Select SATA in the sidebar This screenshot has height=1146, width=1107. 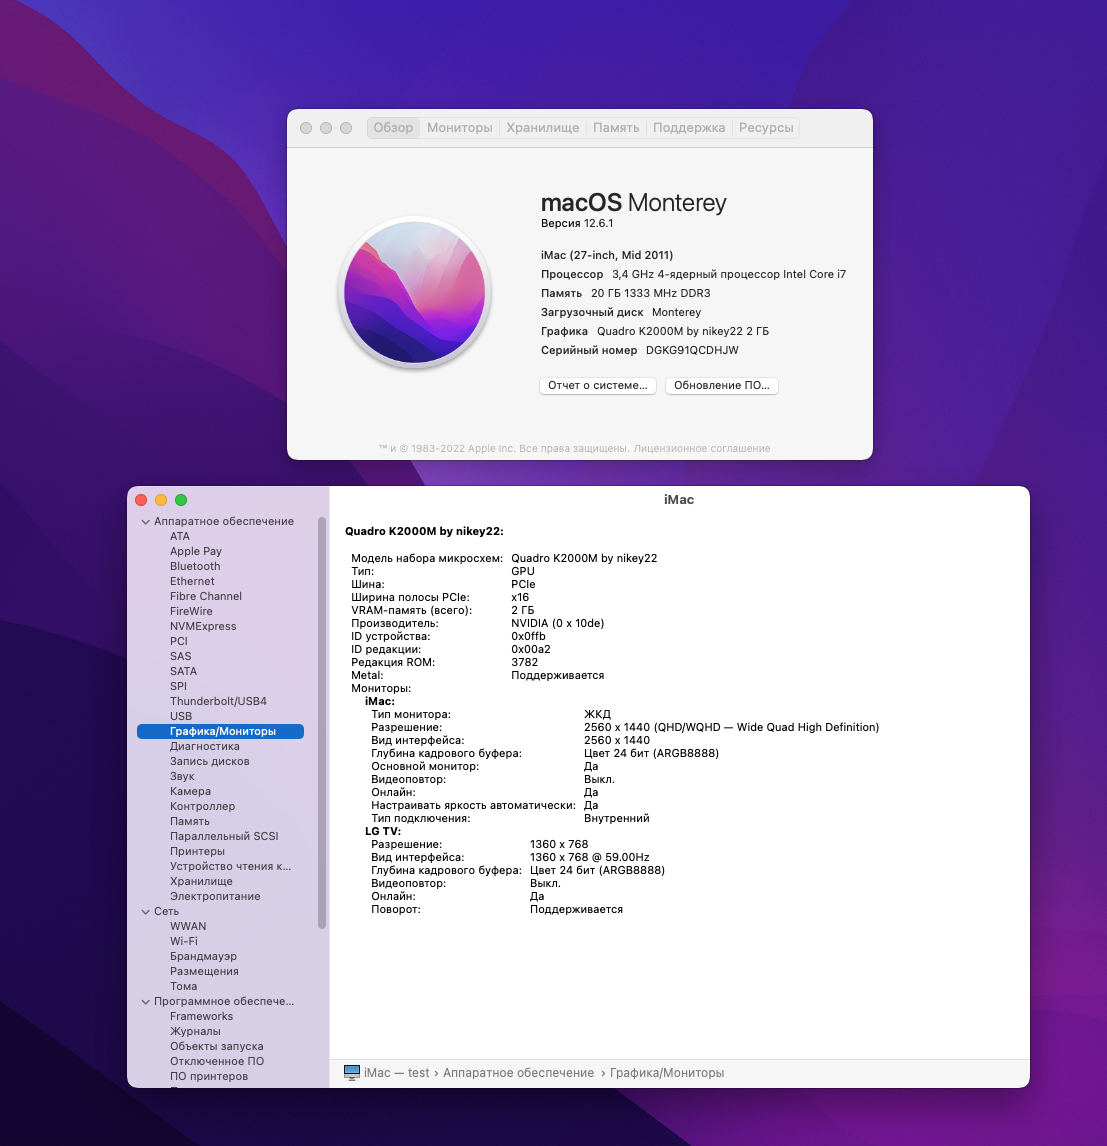(183, 671)
